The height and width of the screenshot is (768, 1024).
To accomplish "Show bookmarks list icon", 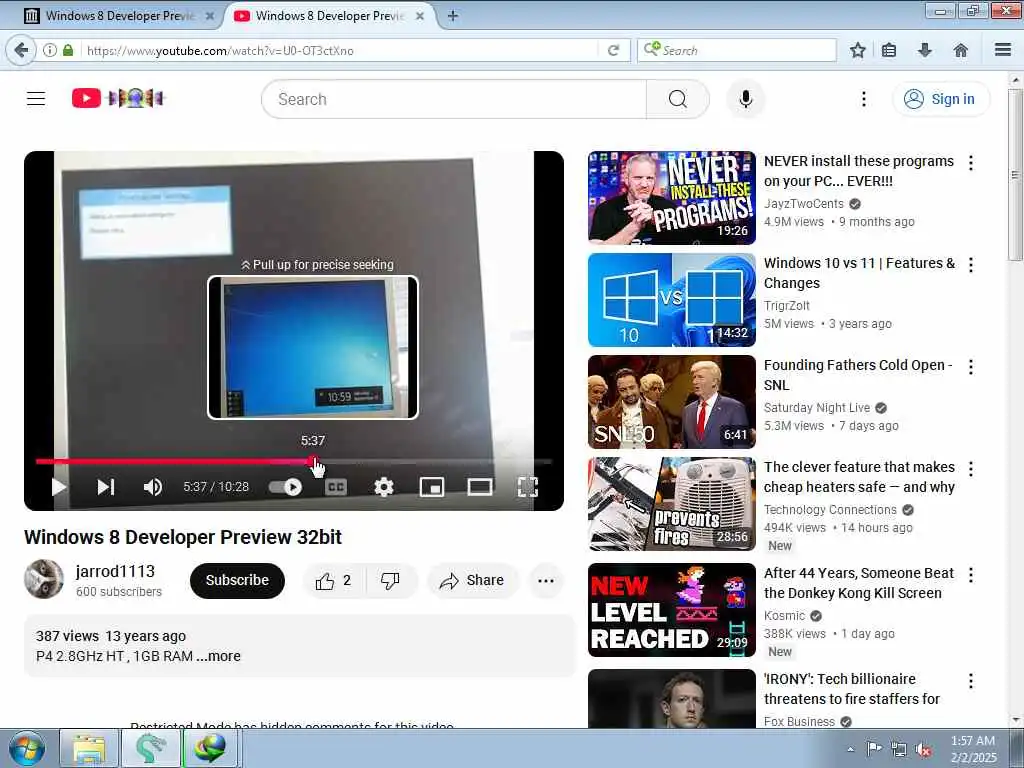I will [889, 50].
